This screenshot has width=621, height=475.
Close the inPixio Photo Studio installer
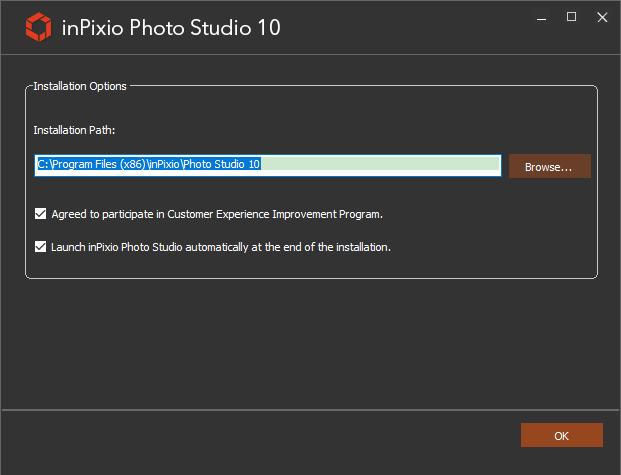click(602, 17)
